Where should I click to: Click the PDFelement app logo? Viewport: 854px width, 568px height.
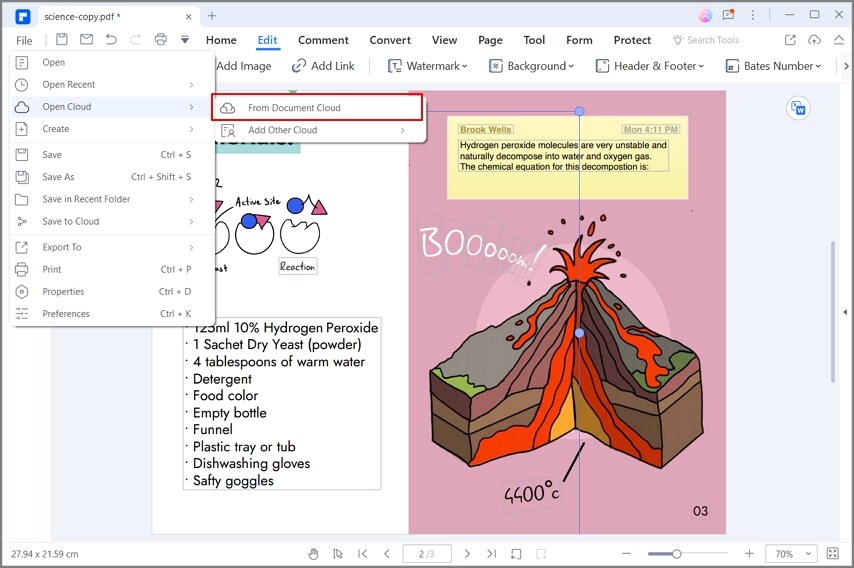(x=22, y=16)
